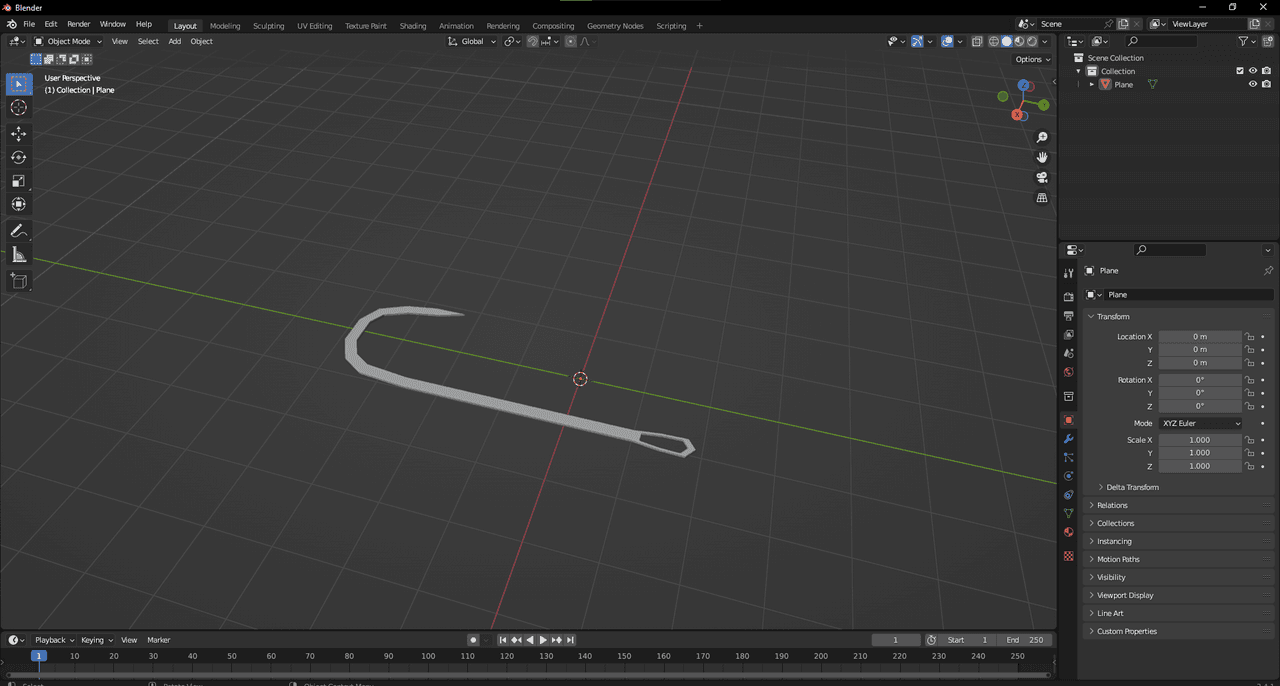Toggle the Collection exclude checkbox
This screenshot has width=1280, height=686.
point(1240,71)
